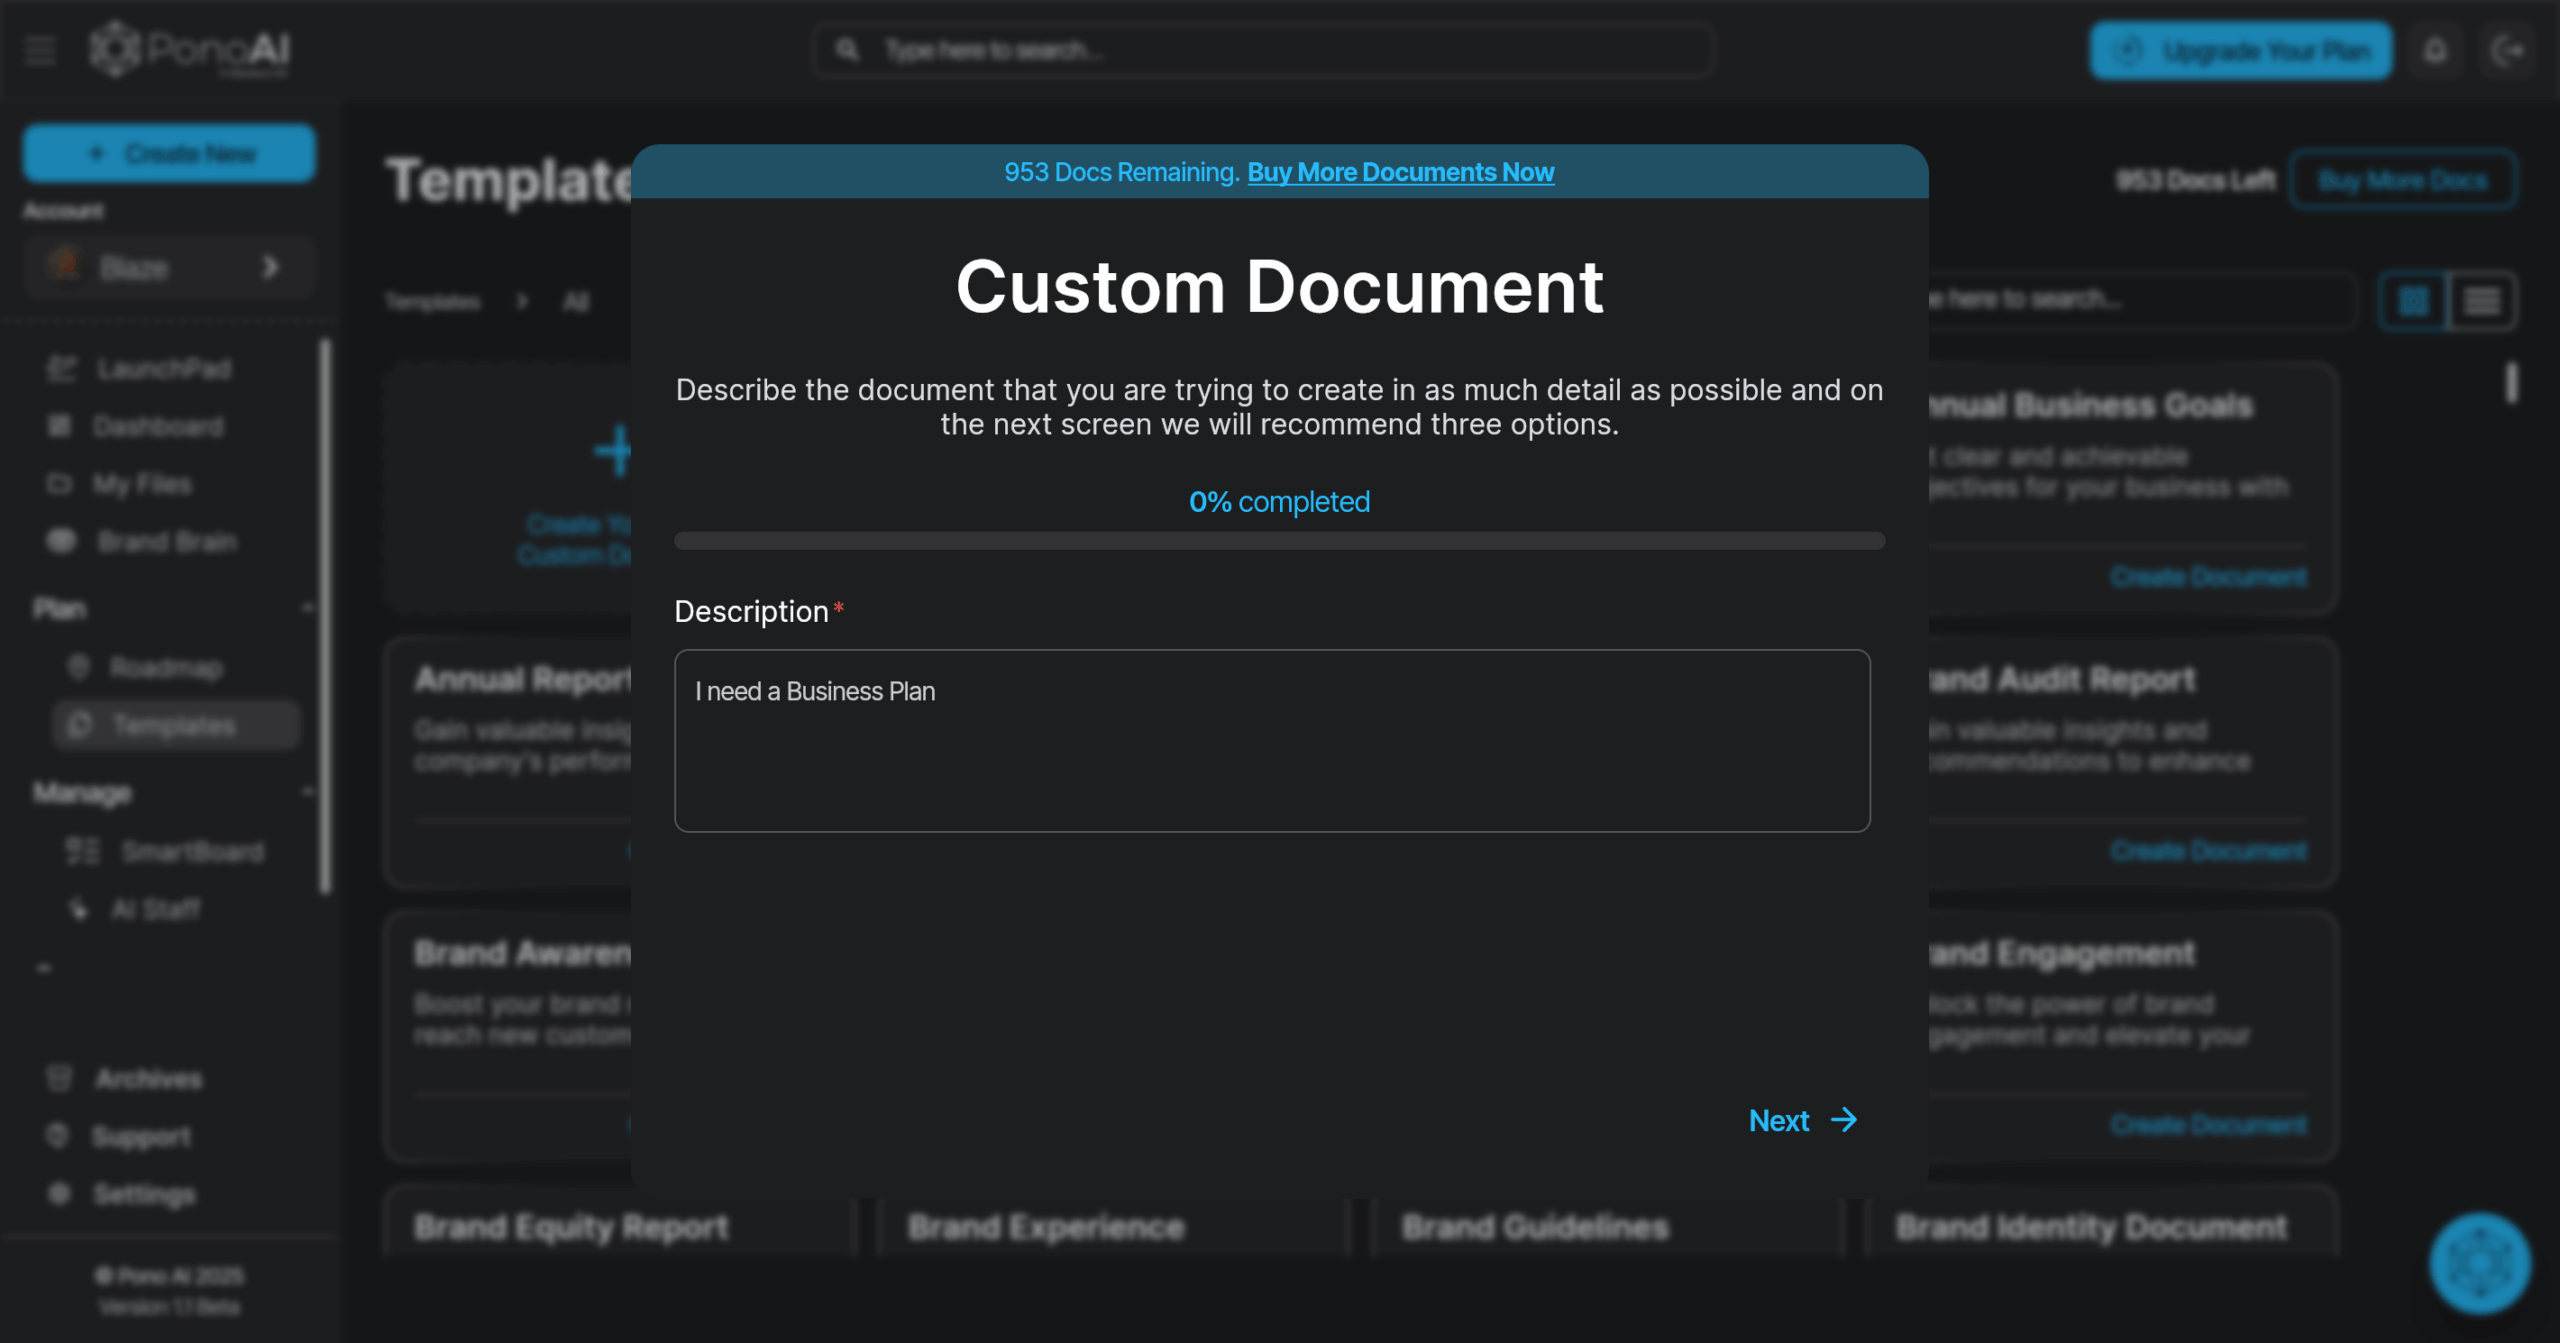
Task: Click the All breadcrumb
Action: point(576,301)
